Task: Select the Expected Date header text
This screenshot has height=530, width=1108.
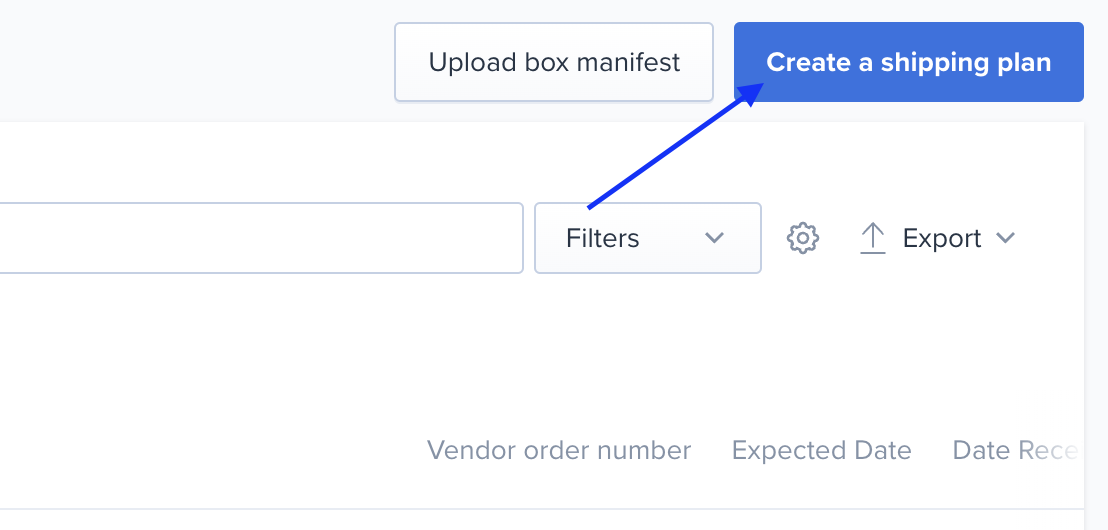Action: [x=821, y=450]
